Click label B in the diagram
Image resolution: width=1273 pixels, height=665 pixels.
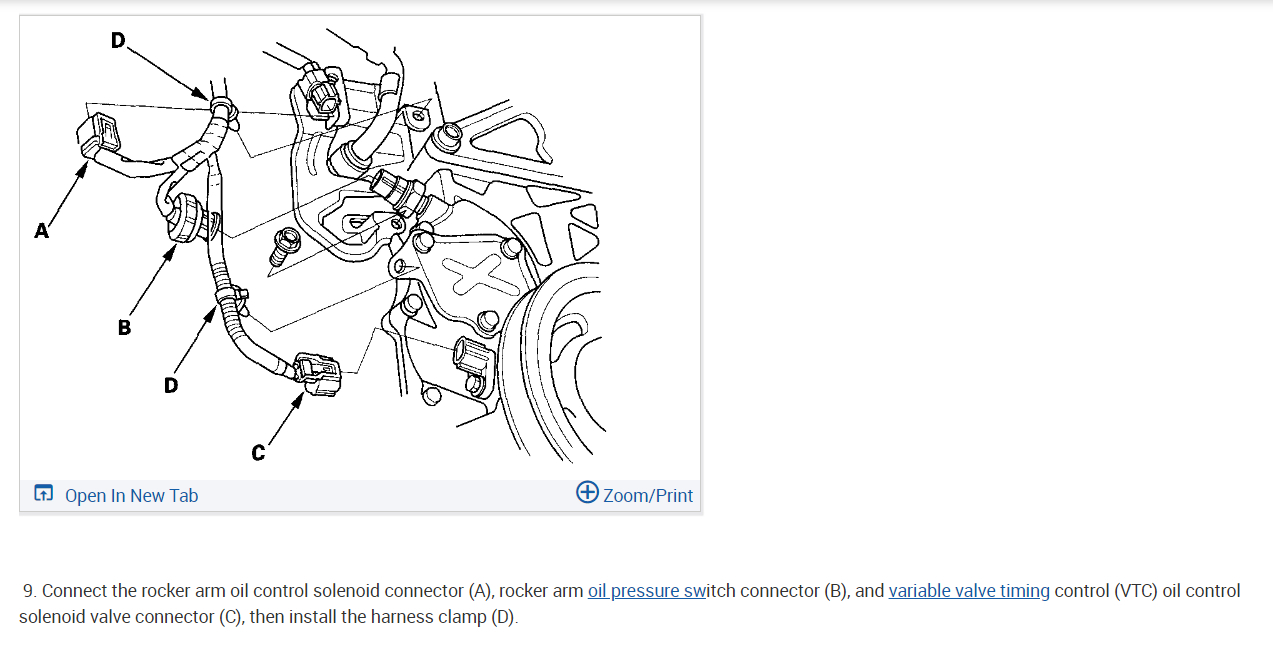(124, 327)
